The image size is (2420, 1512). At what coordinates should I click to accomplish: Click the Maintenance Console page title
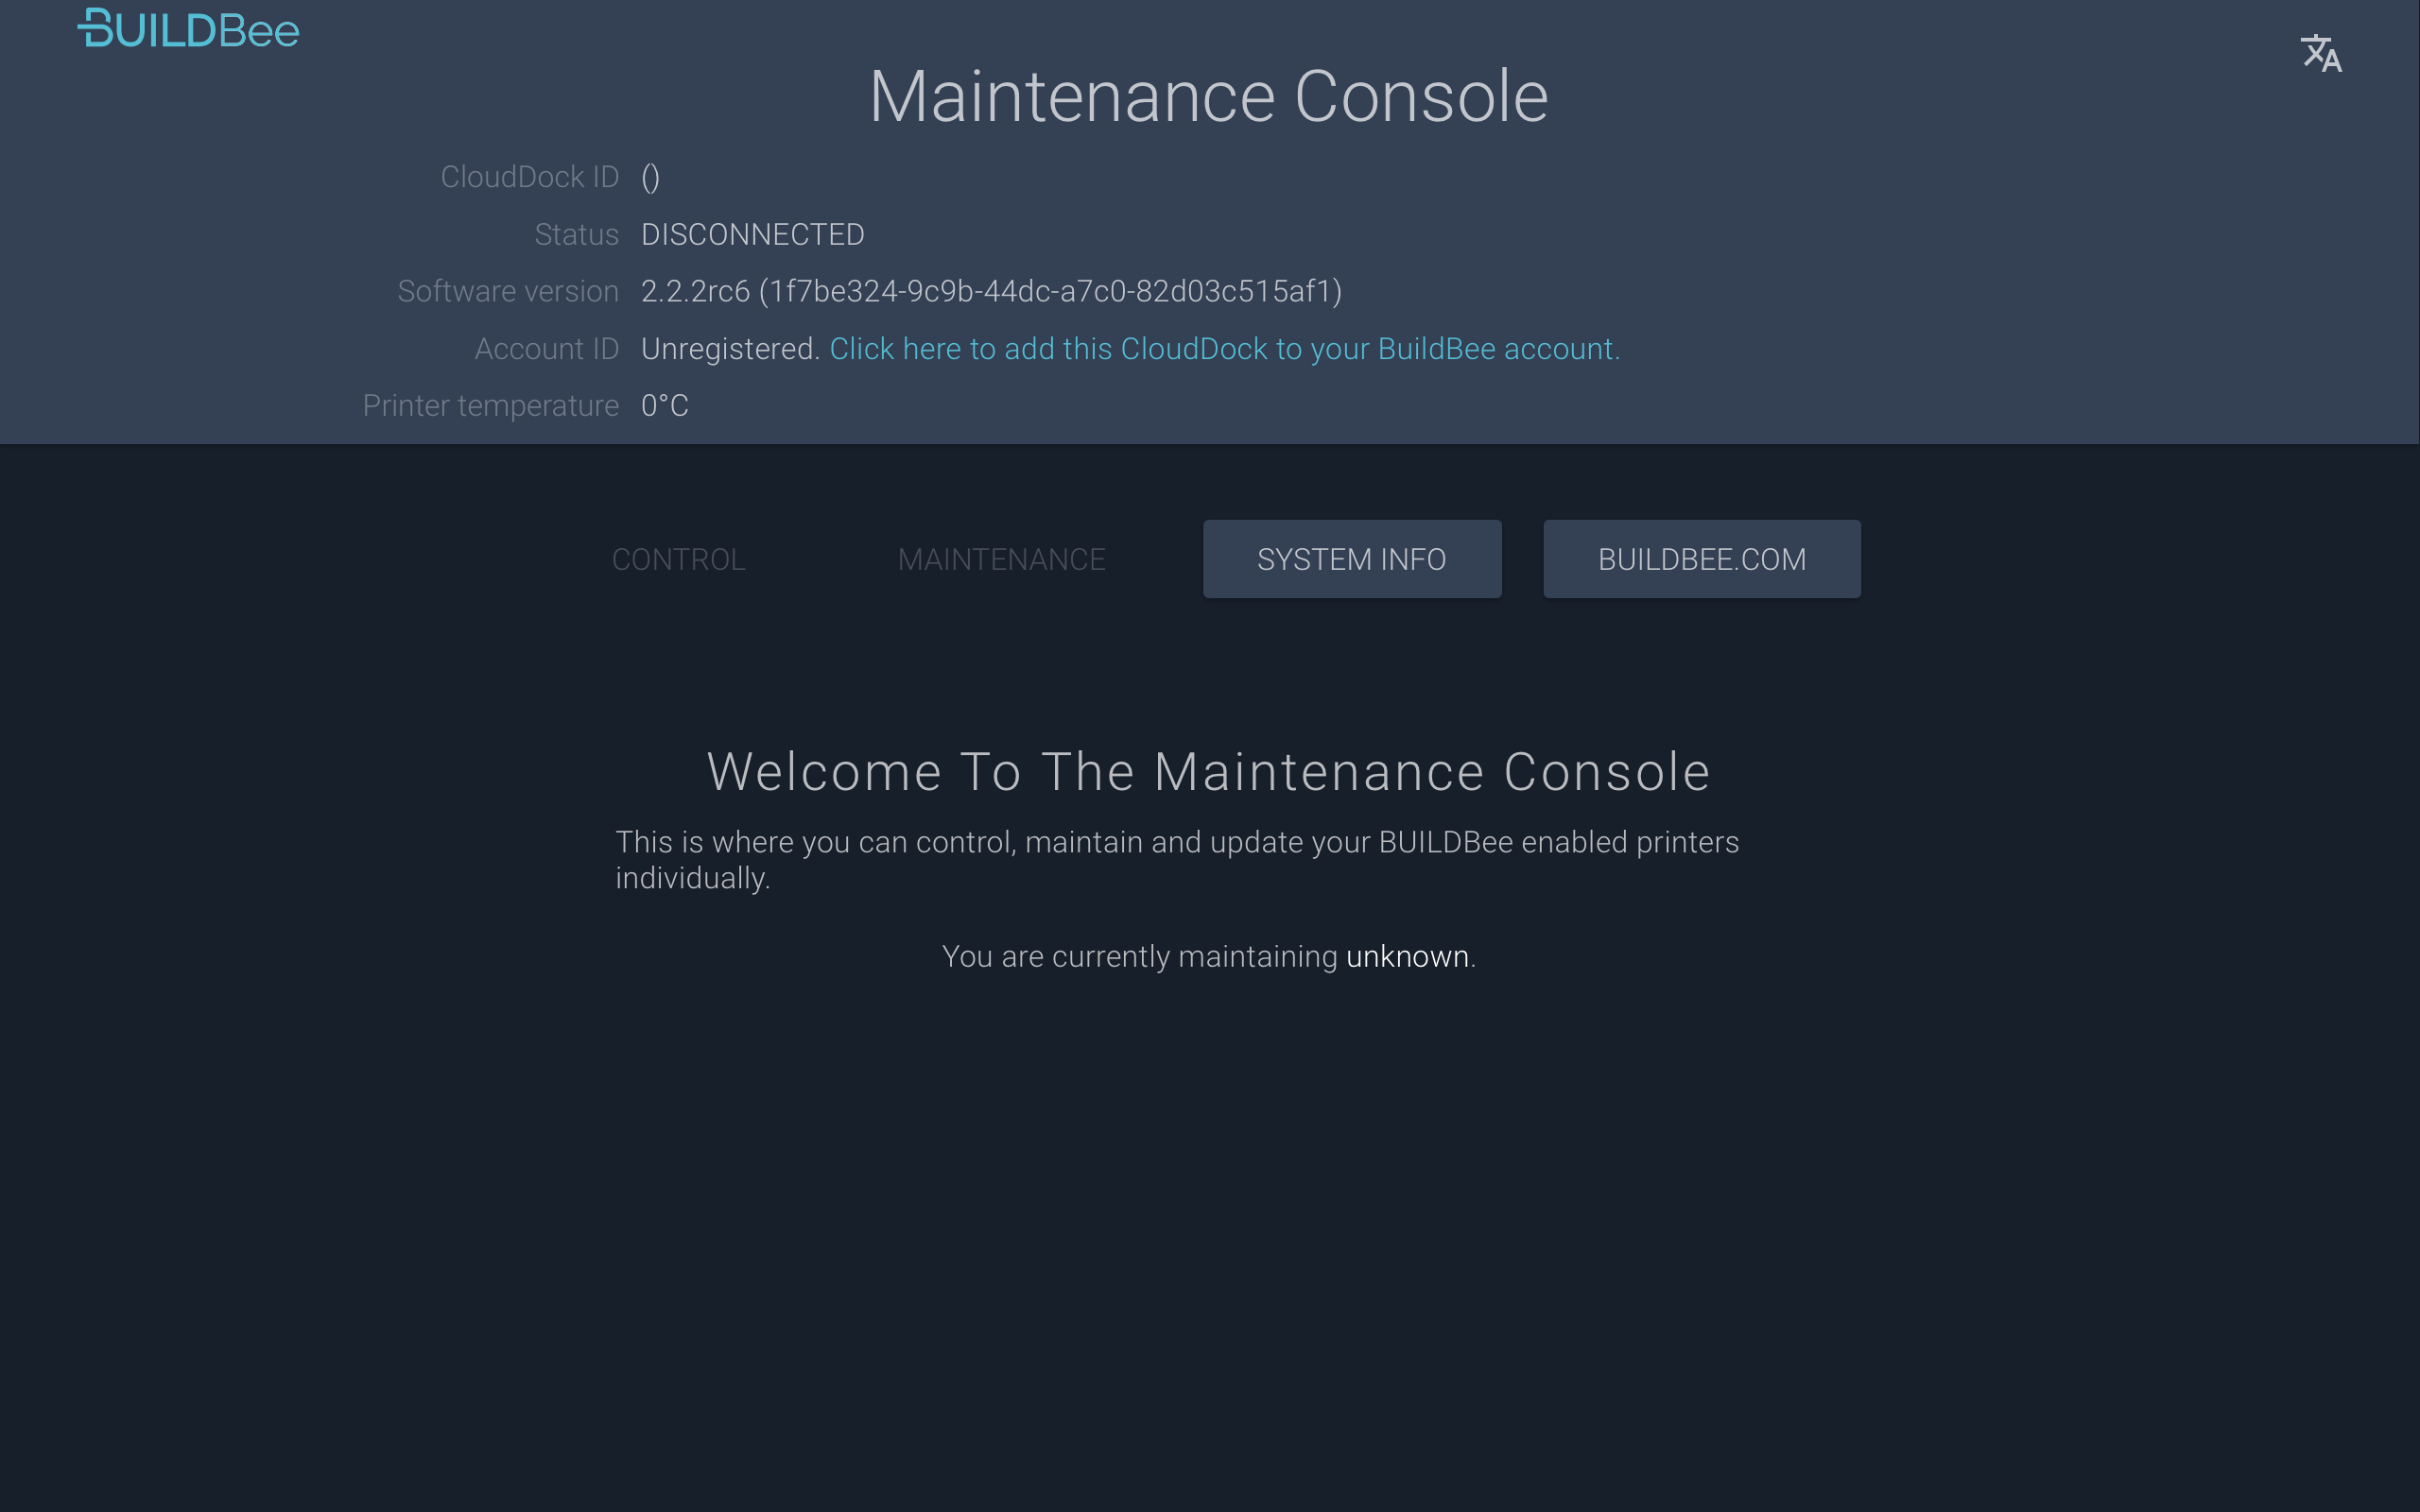tap(1210, 95)
